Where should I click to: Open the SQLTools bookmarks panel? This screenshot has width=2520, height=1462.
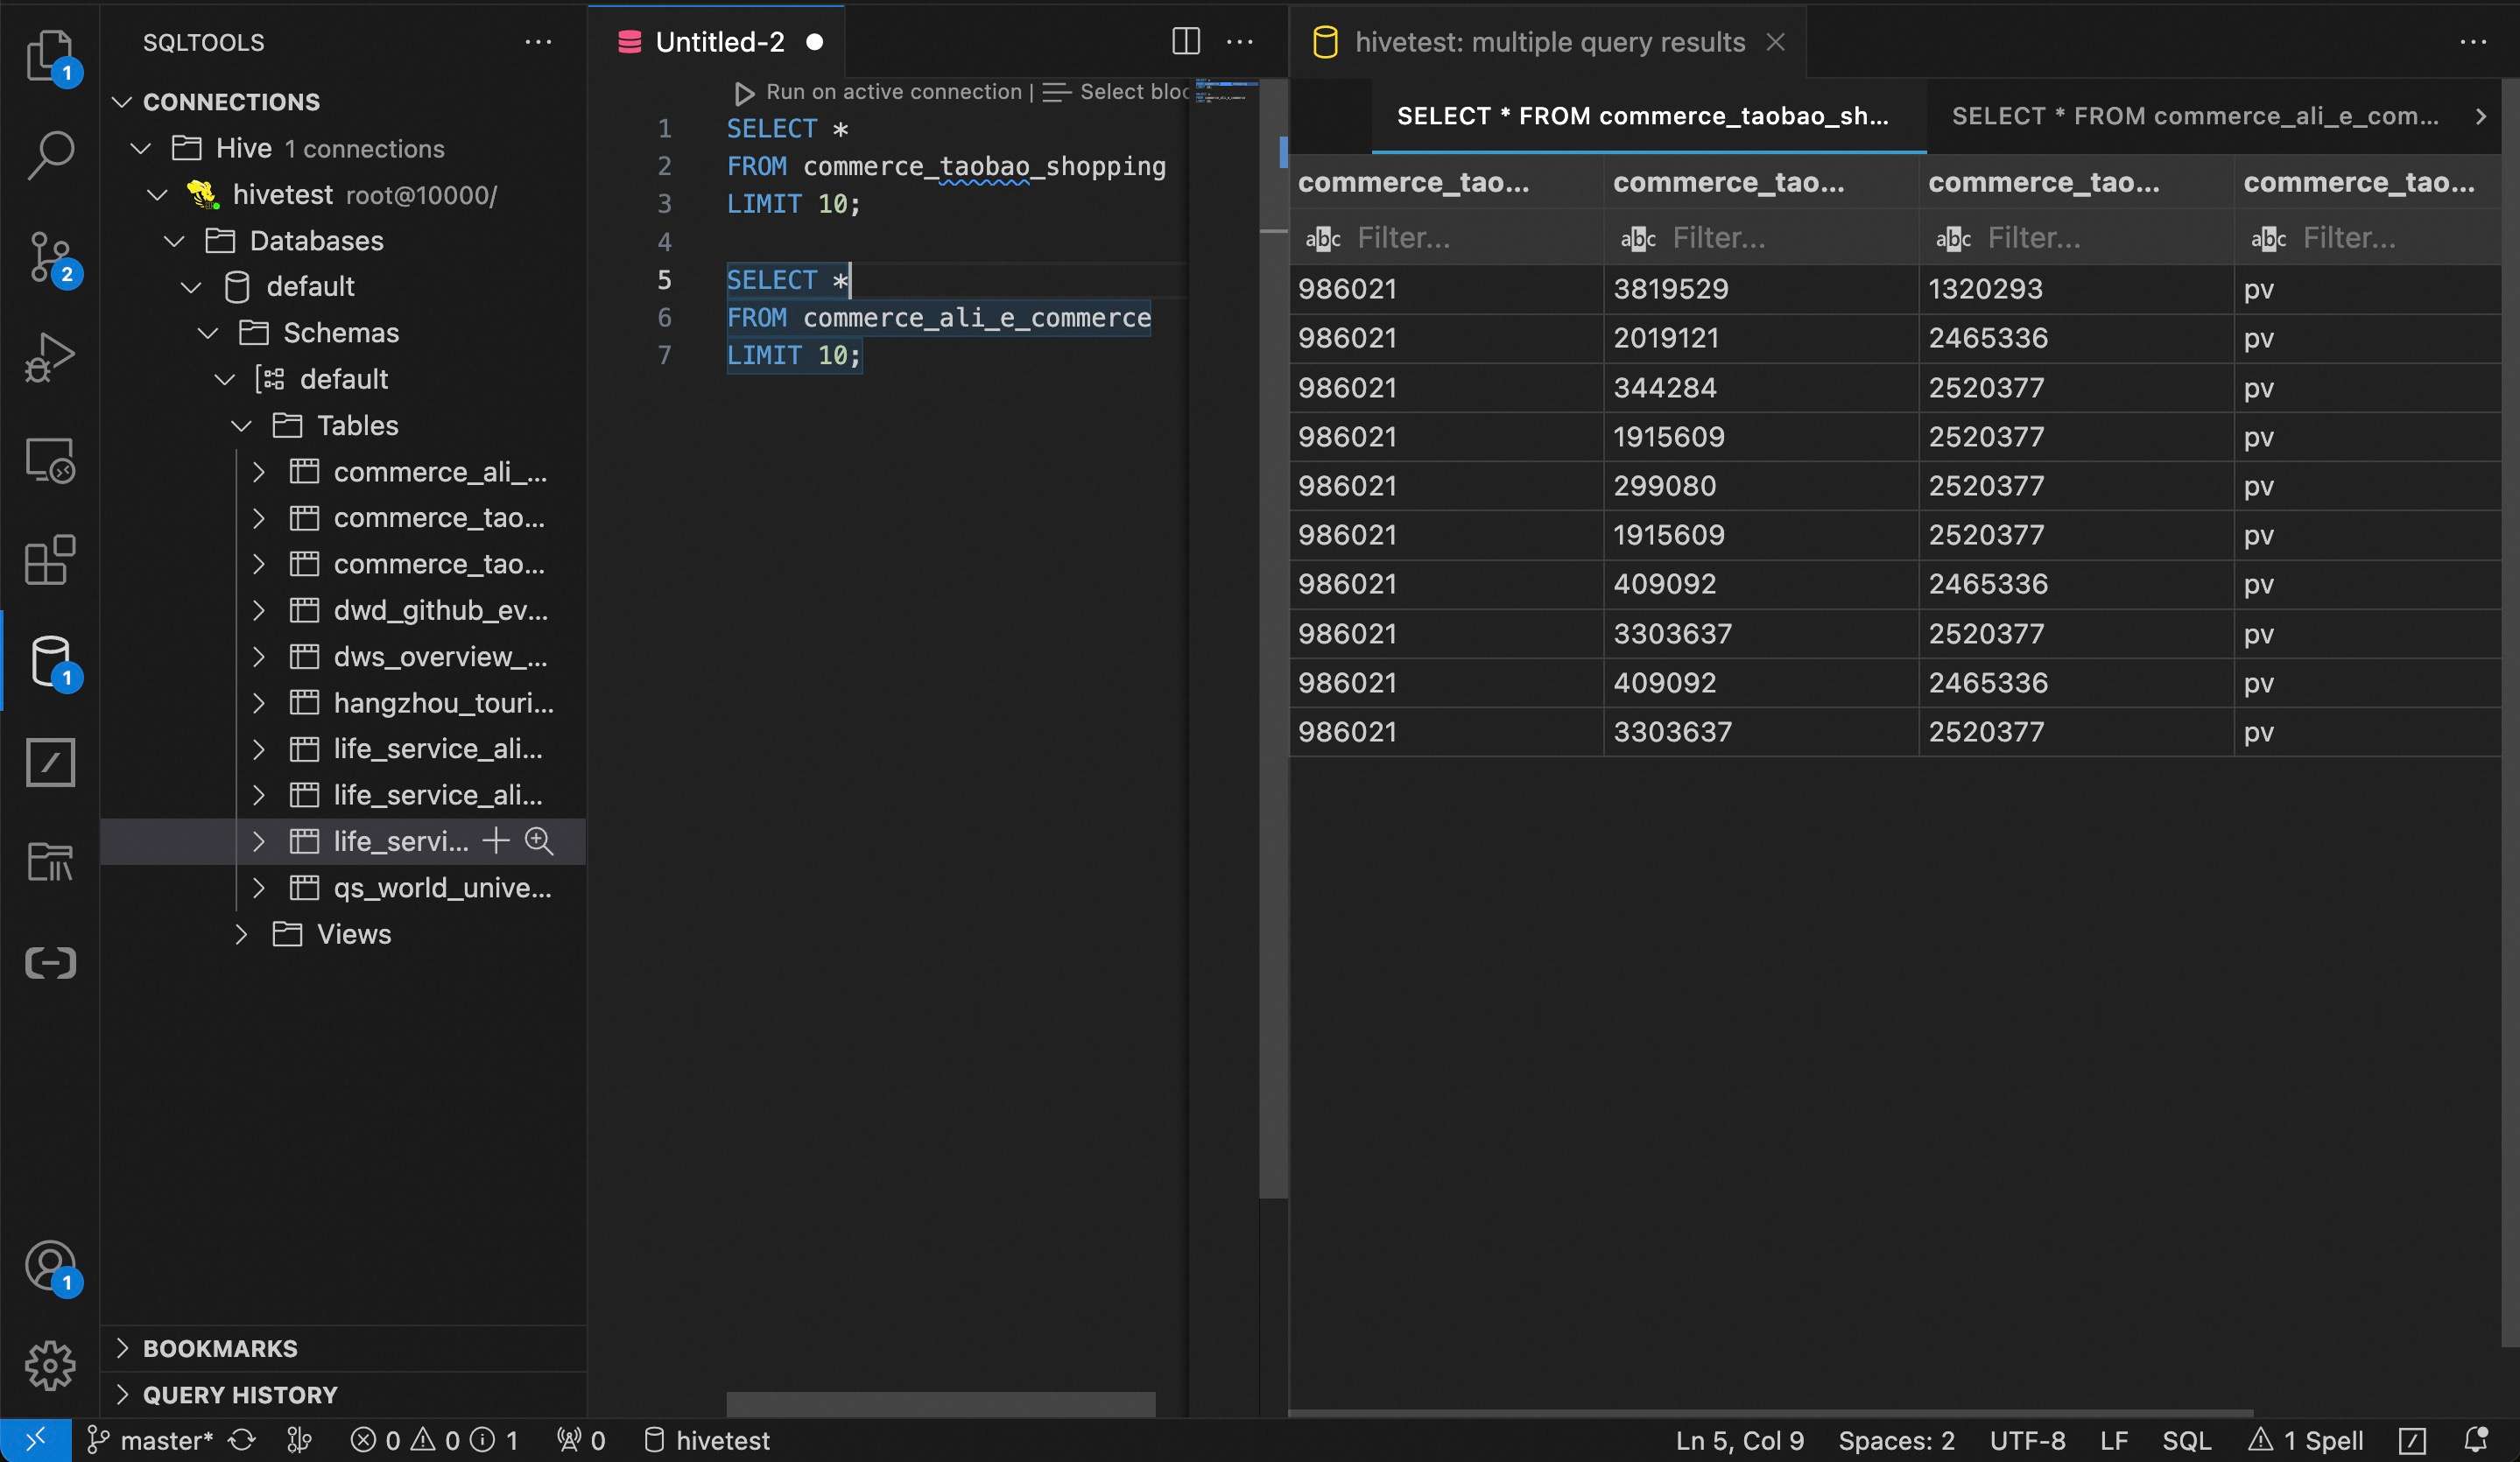[219, 1349]
